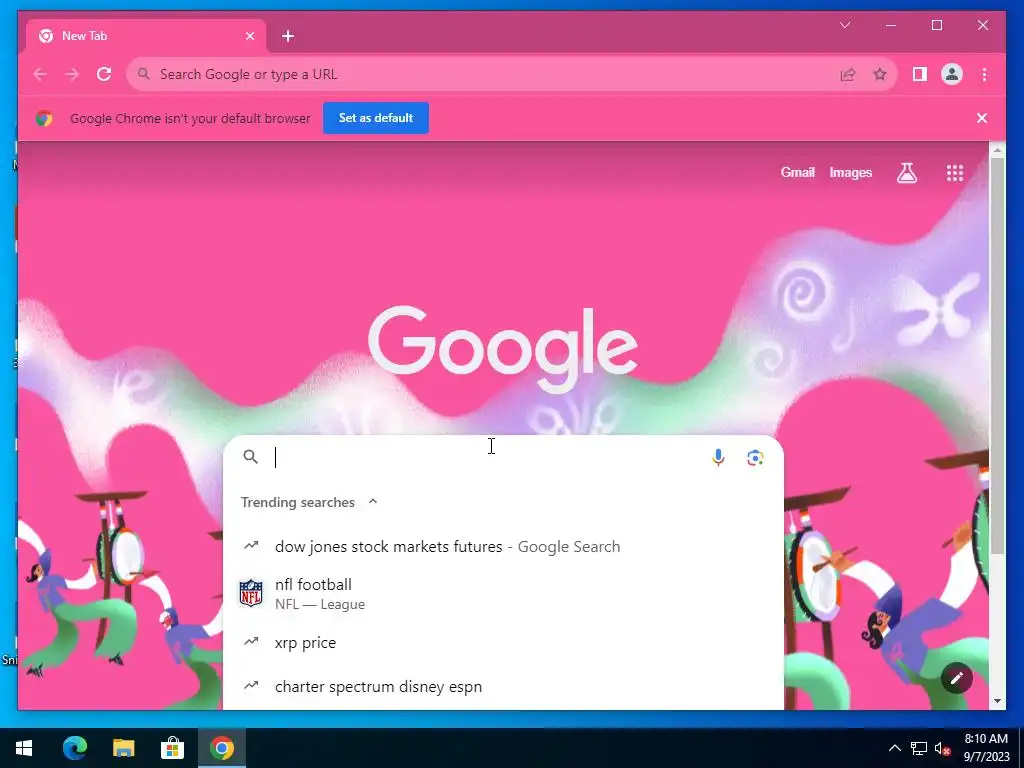Image resolution: width=1024 pixels, height=768 pixels.
Task: Bookmark this tab with the star icon
Action: pyautogui.click(x=880, y=74)
